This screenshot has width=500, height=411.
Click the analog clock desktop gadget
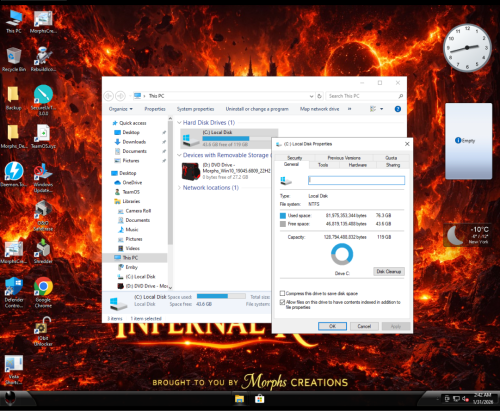tap(467, 48)
